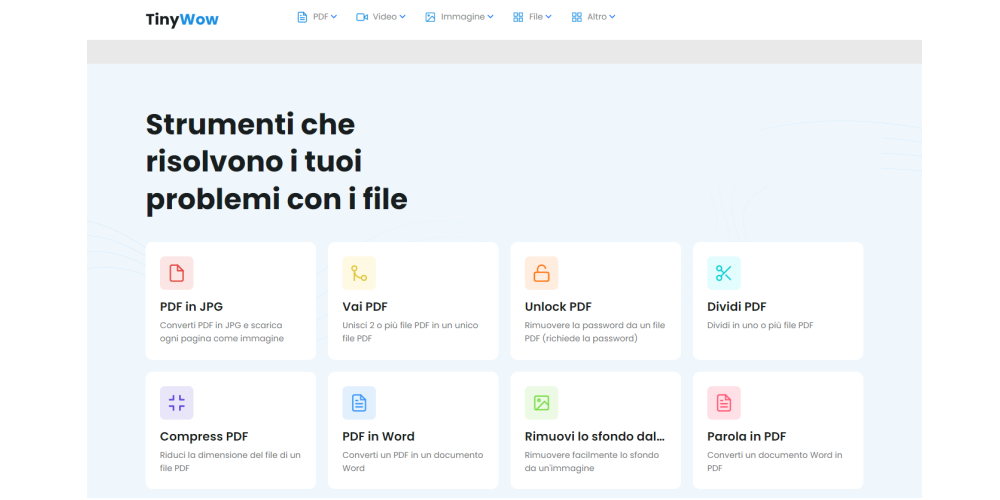Click the Vai PDF merge icon
Screen dimensions: 1000x500
pyautogui.click(x=359, y=273)
